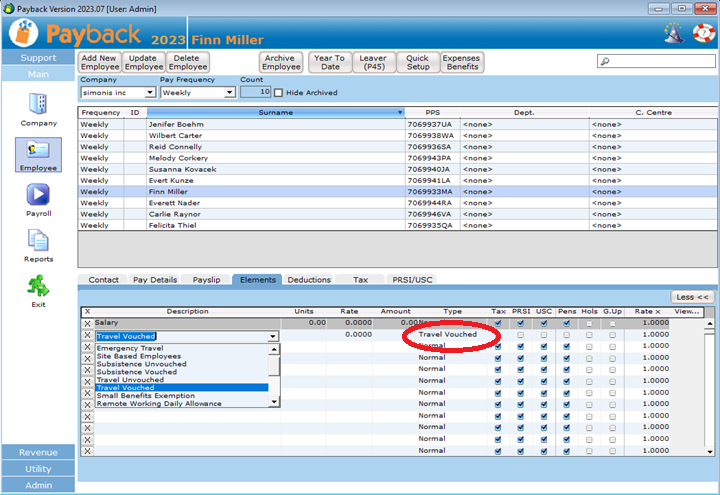
Task: Click in the employee search field
Action: click(655, 62)
